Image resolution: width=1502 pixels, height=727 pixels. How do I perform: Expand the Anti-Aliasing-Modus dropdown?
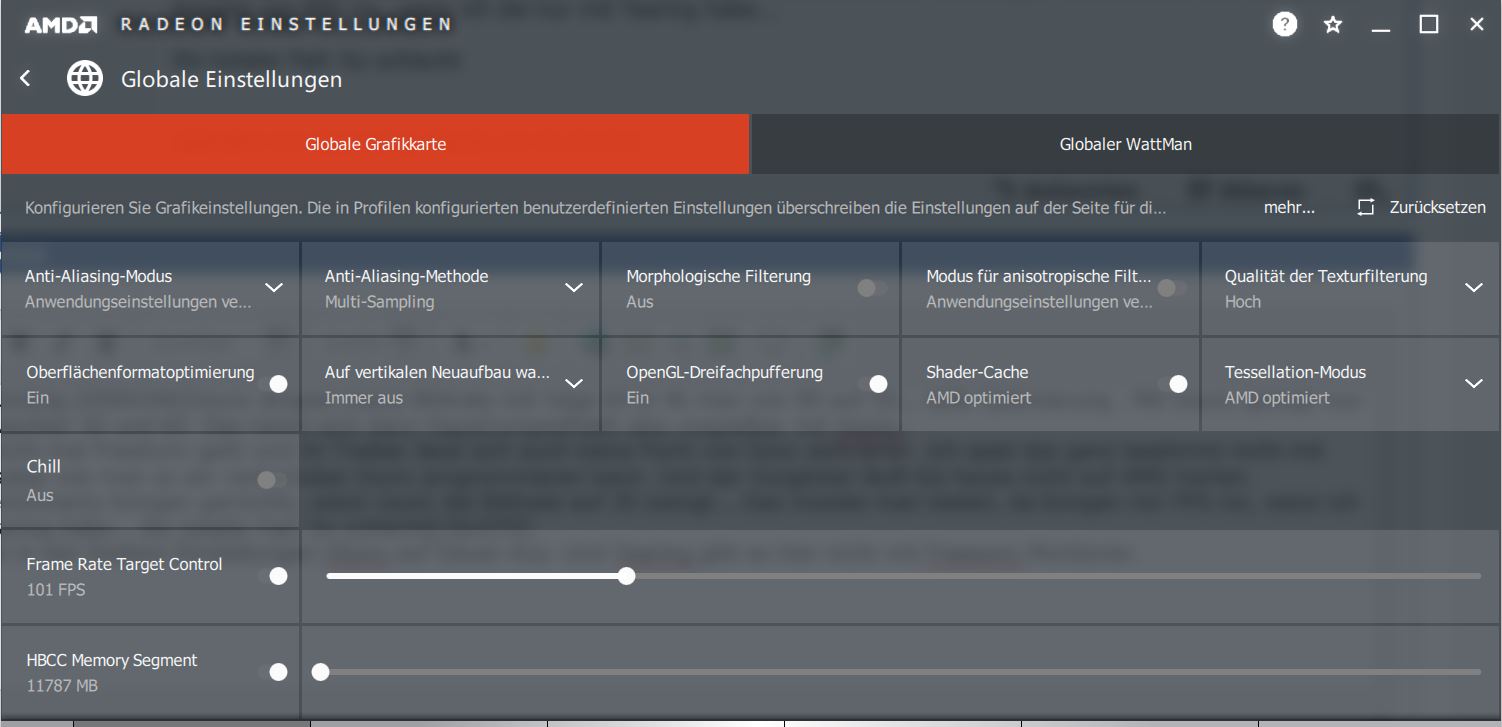point(274,288)
